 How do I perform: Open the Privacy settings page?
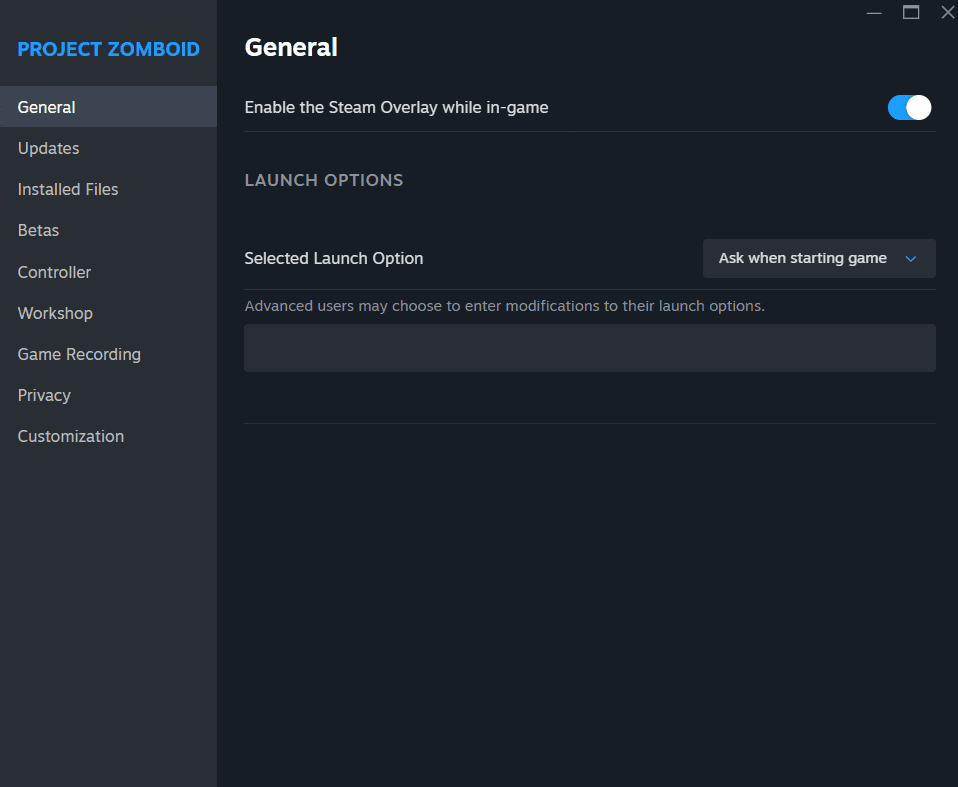tap(44, 395)
